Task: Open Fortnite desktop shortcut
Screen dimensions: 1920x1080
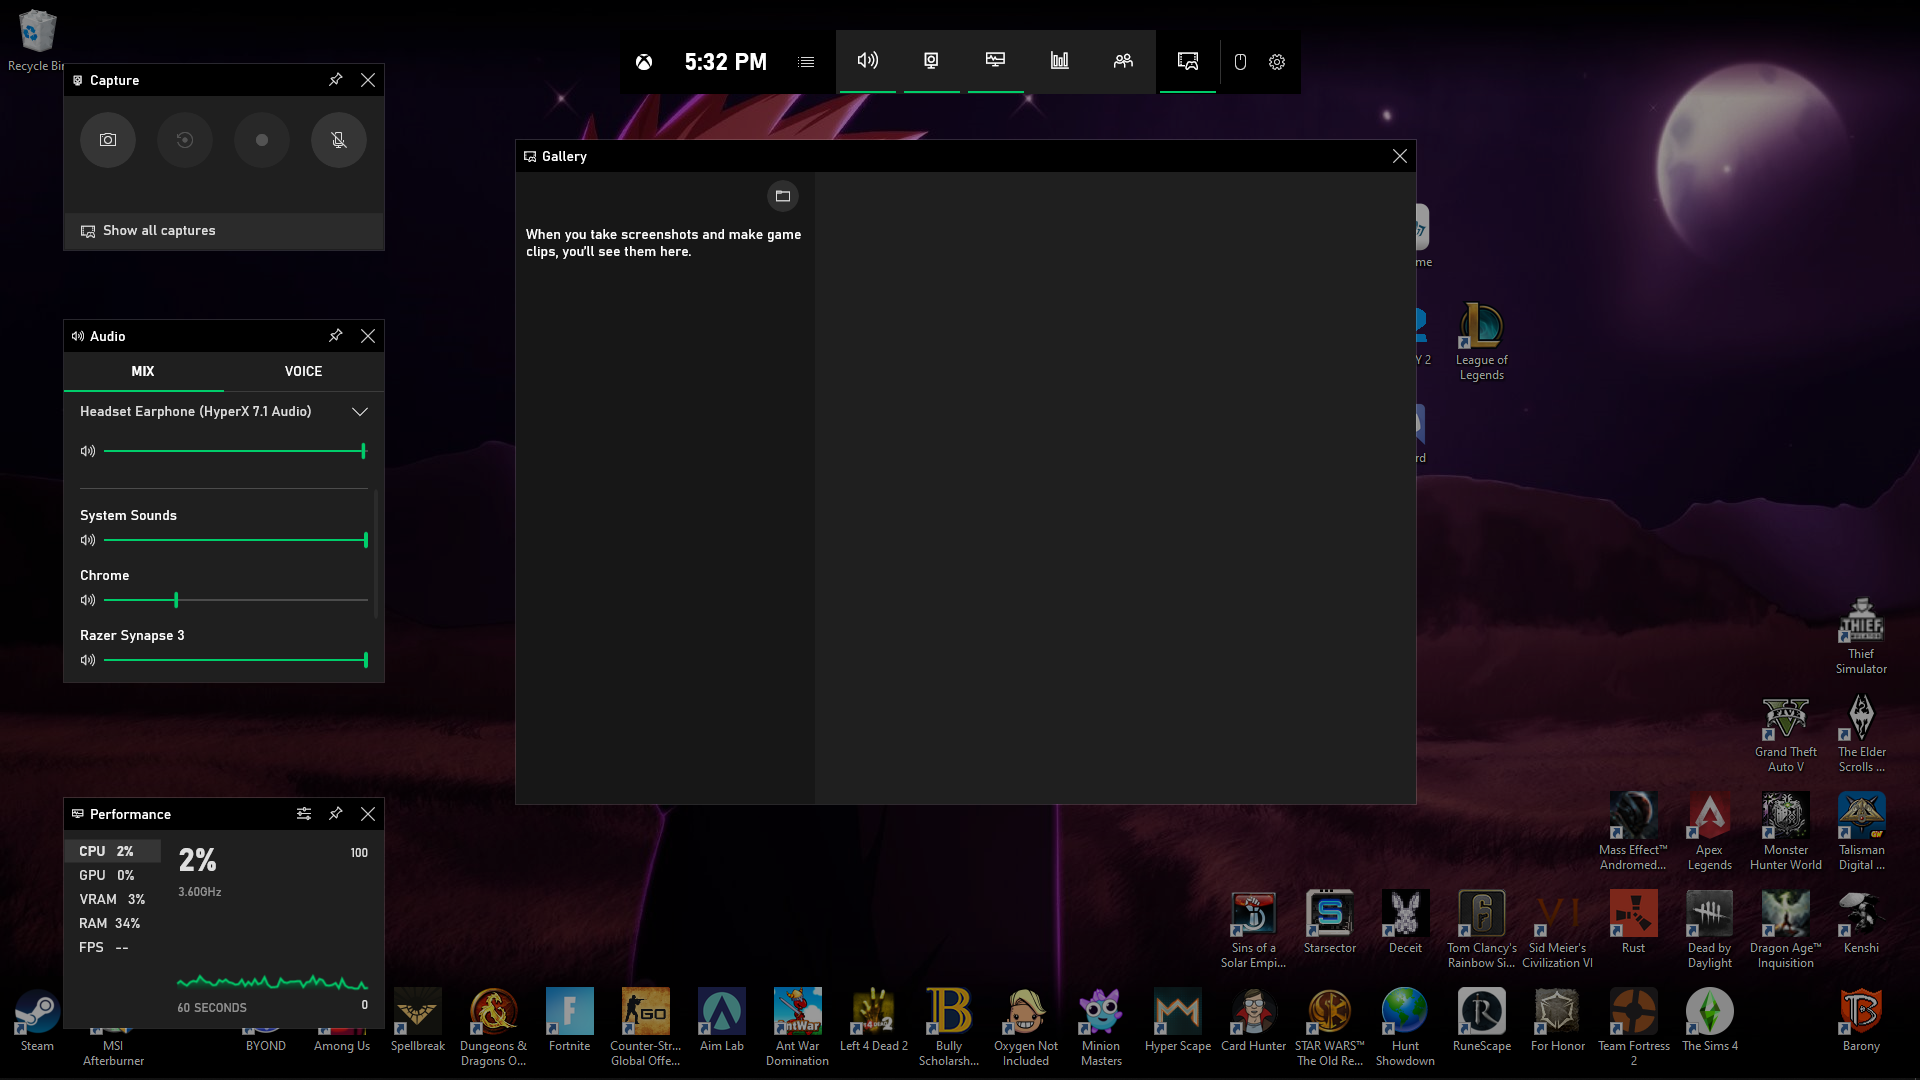Action: pyautogui.click(x=569, y=1021)
